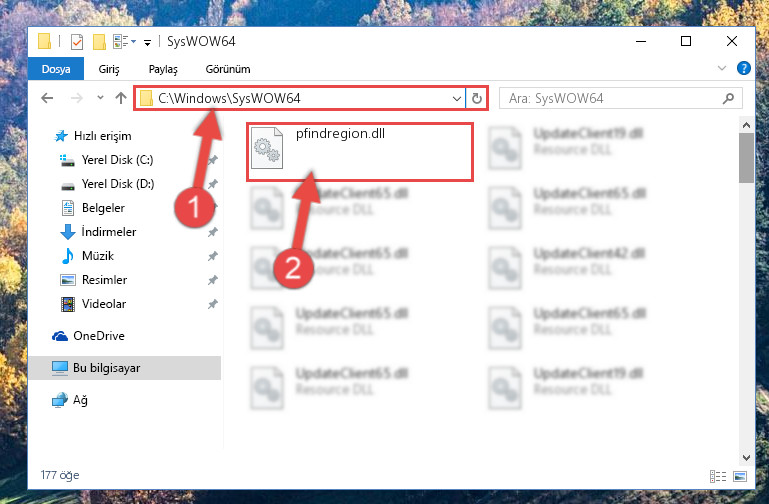769x504 pixels.
Task: Expand the address bar history dropdown
Action: click(x=457, y=99)
